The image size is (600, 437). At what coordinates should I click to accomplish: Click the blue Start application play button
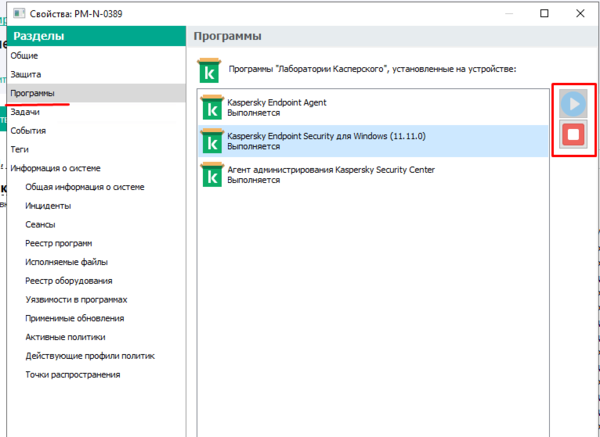coord(573,103)
